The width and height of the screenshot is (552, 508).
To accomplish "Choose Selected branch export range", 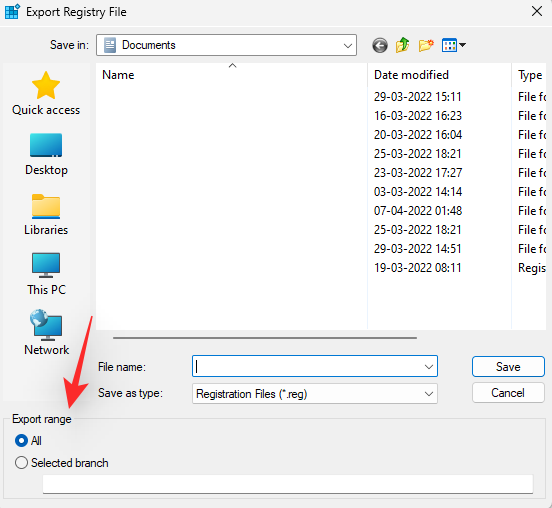I will [x=62, y=463].
